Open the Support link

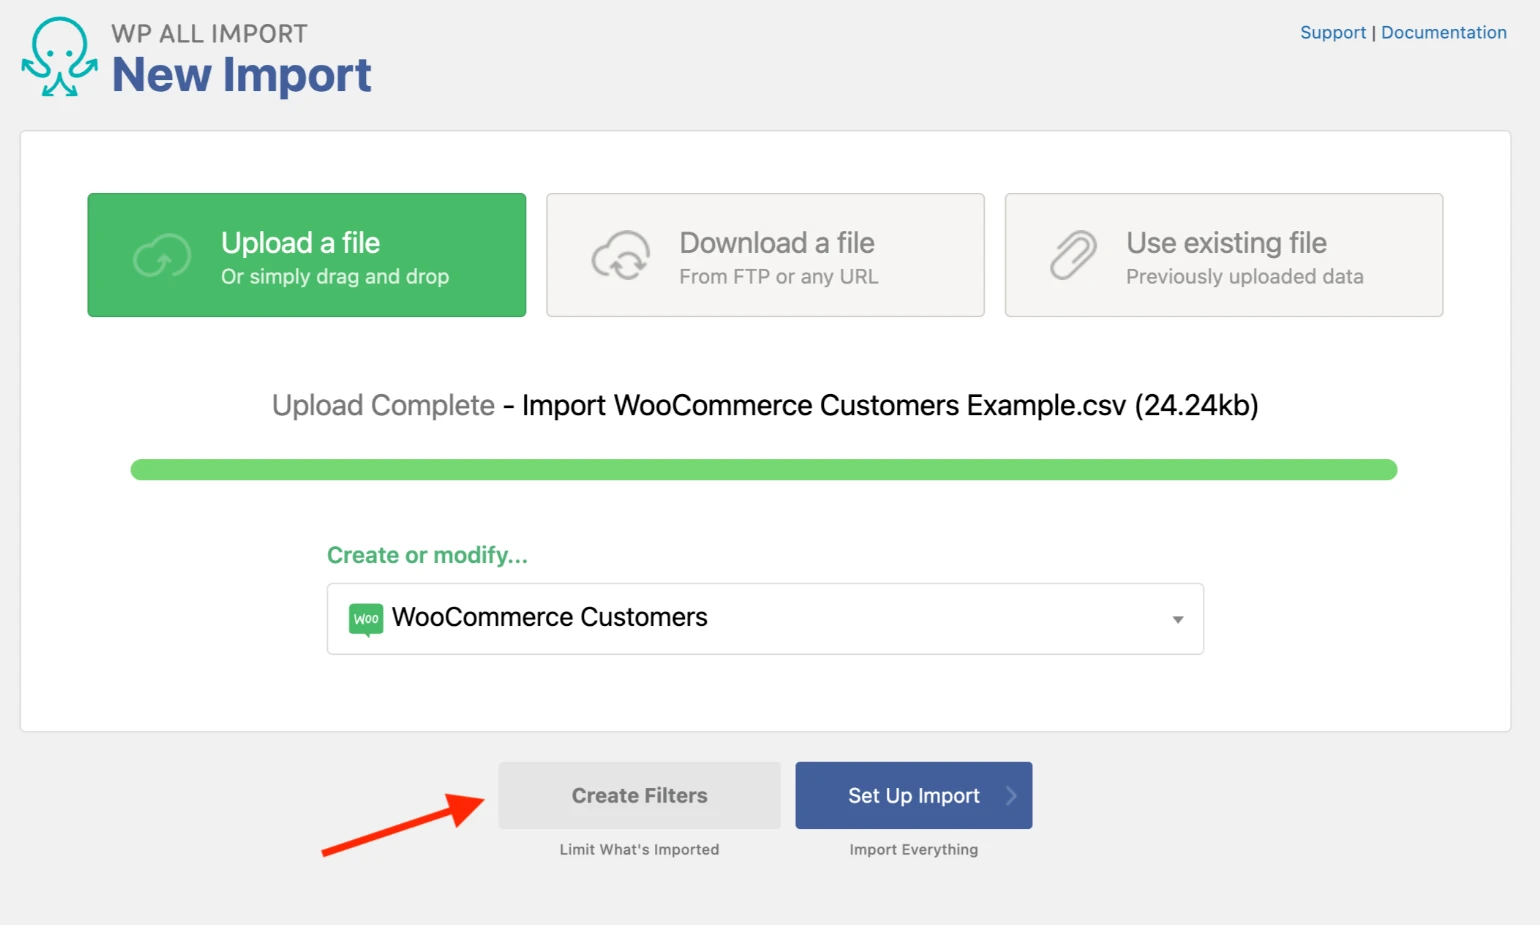(x=1333, y=32)
